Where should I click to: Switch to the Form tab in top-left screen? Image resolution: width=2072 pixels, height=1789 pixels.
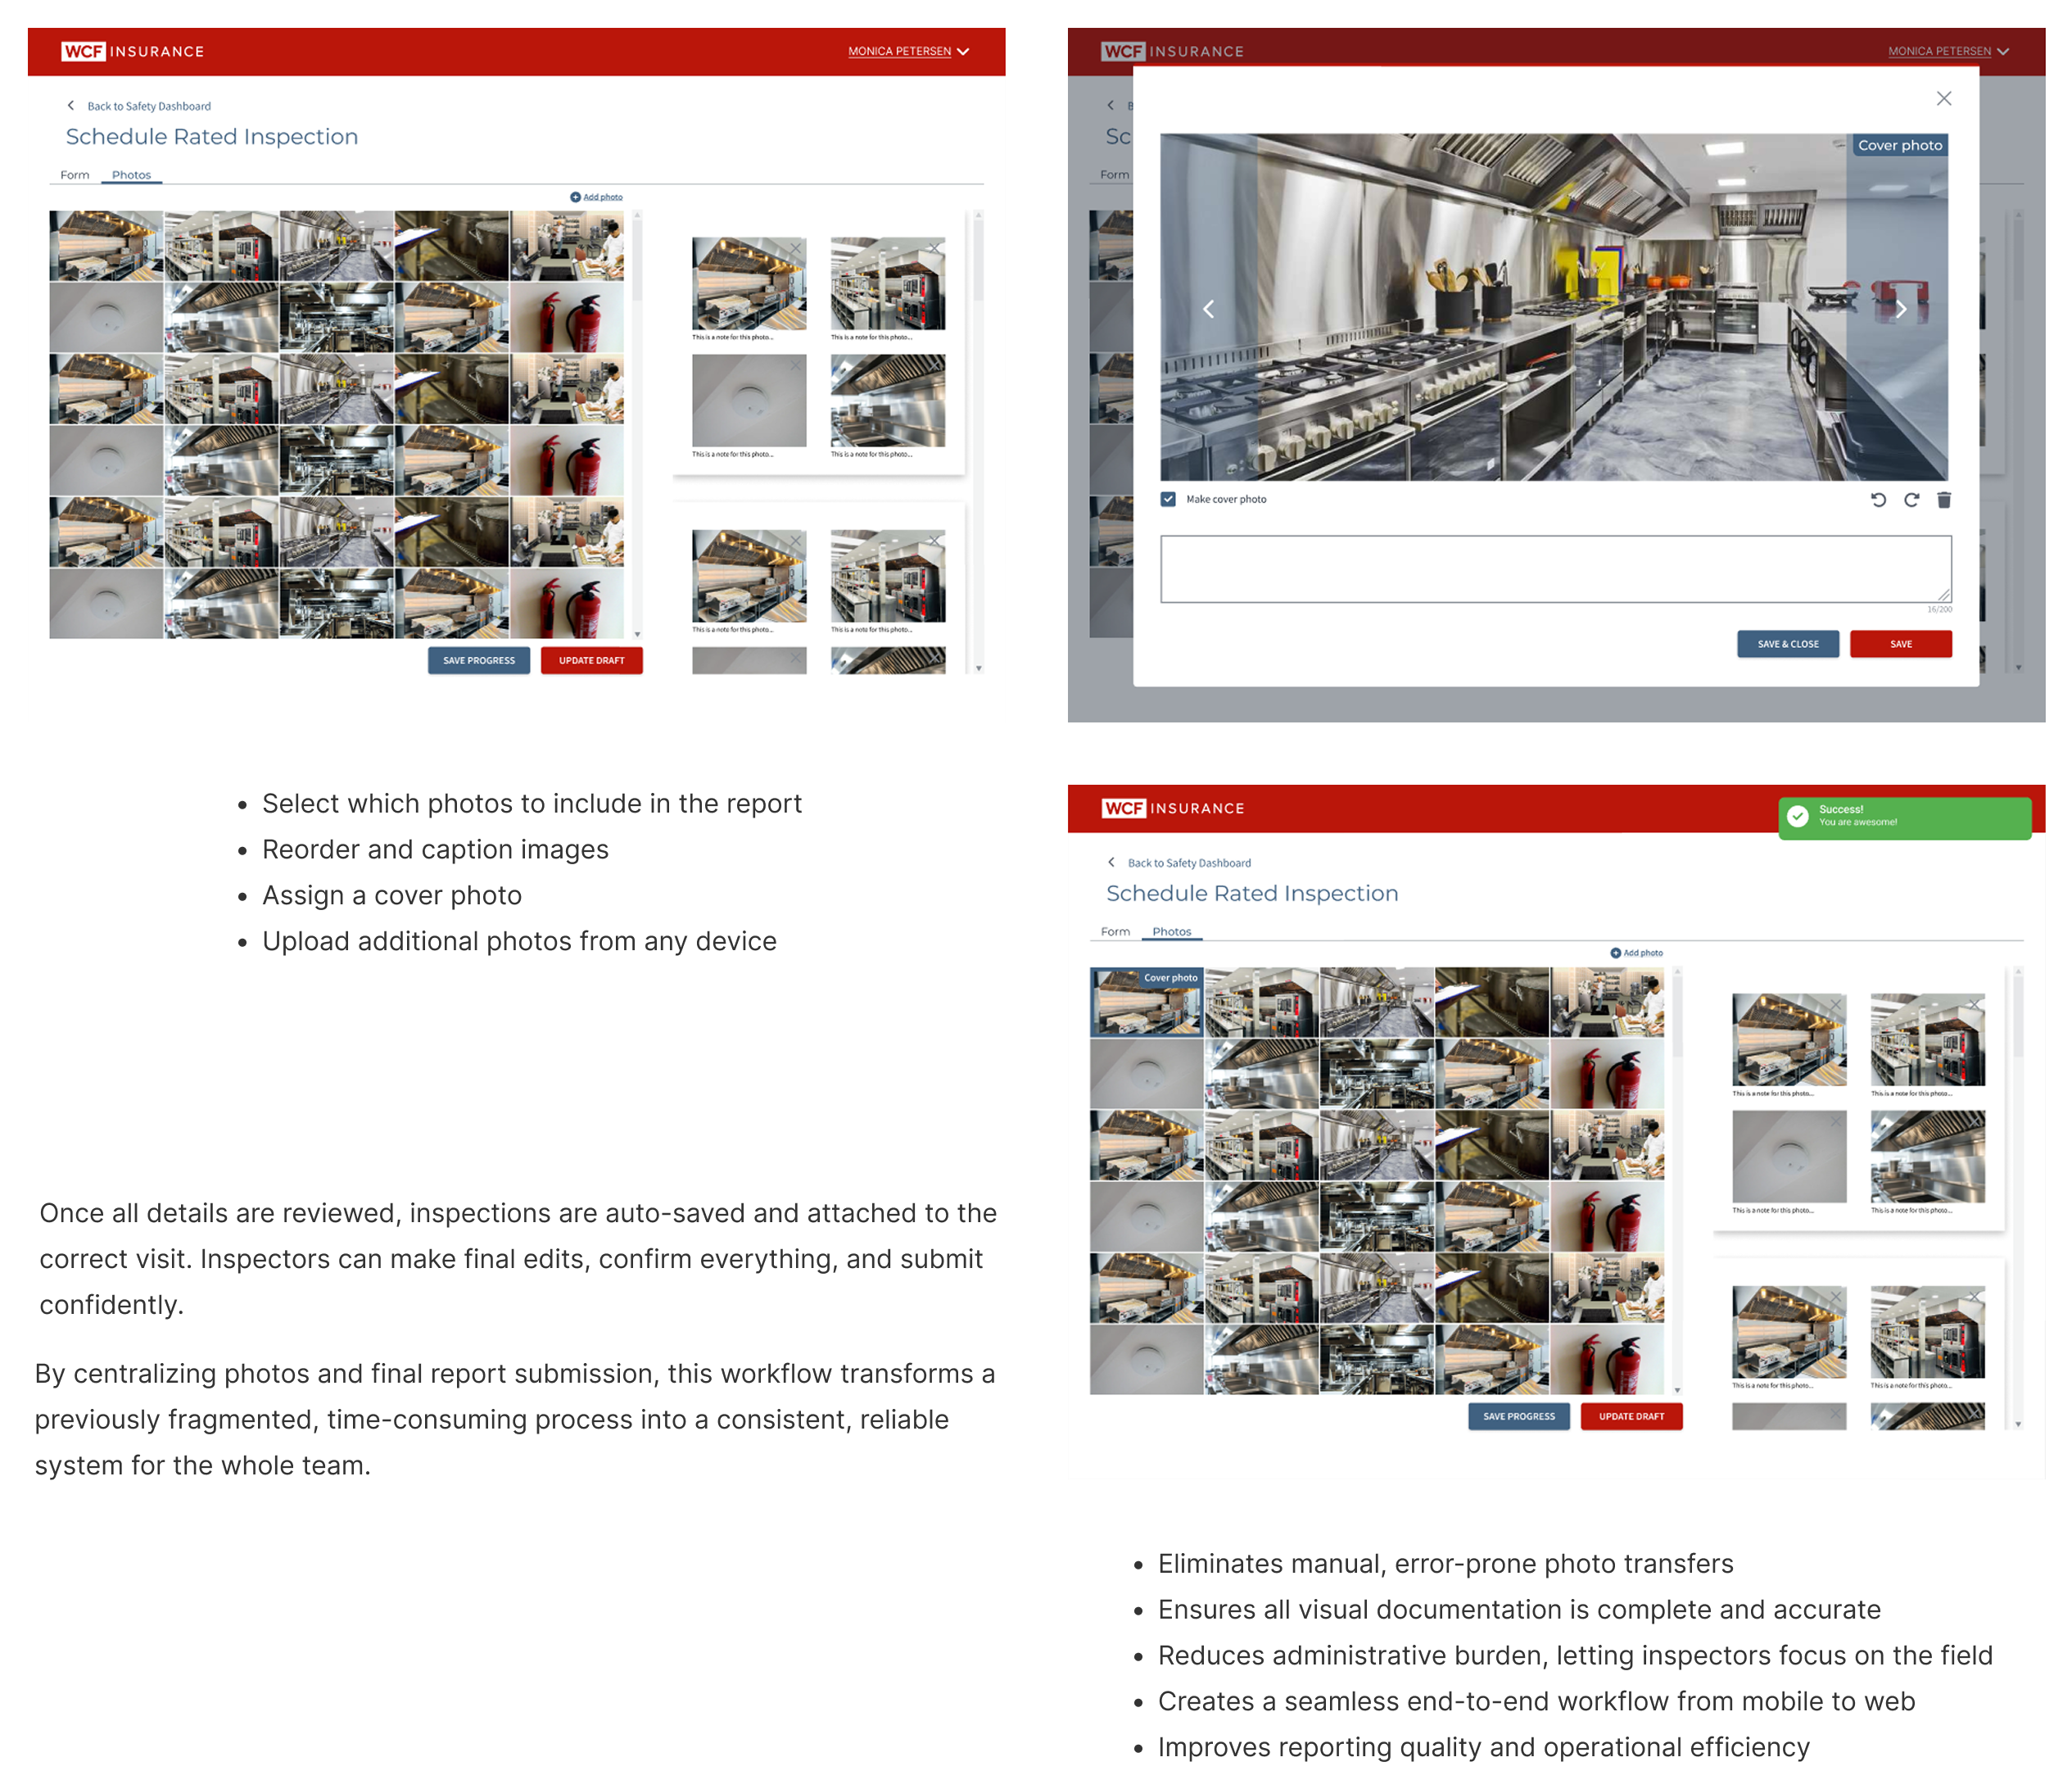coord(75,175)
